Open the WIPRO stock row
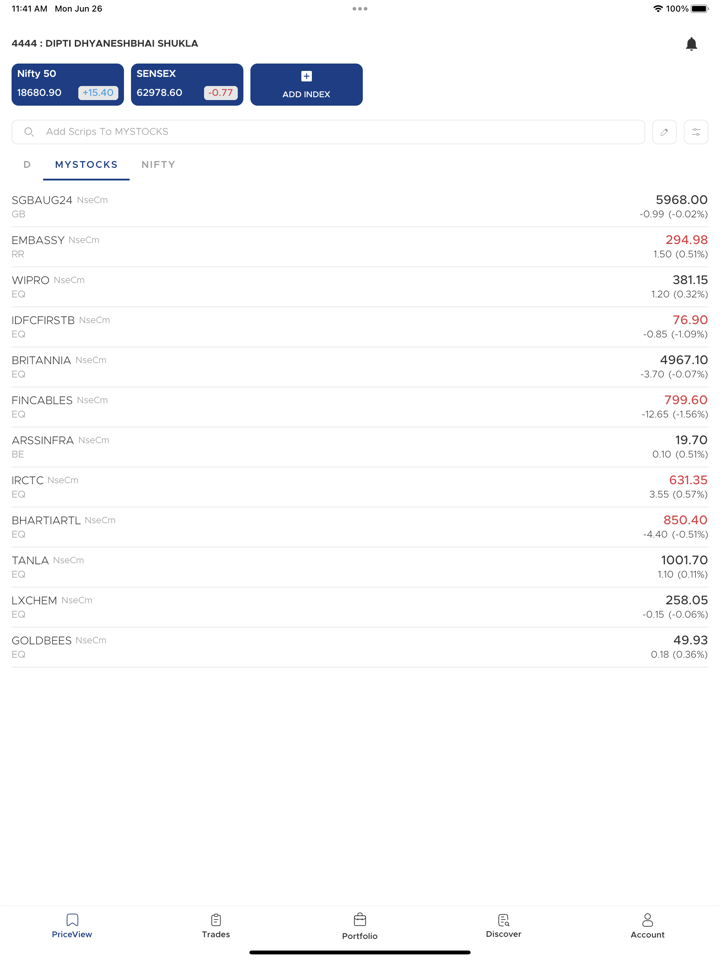 point(360,287)
